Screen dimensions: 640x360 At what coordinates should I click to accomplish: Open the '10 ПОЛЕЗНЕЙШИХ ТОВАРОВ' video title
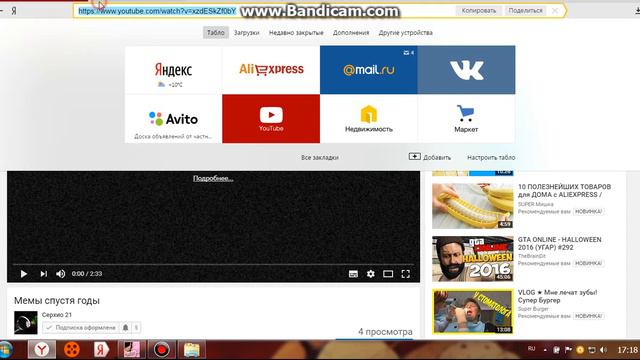(564, 191)
